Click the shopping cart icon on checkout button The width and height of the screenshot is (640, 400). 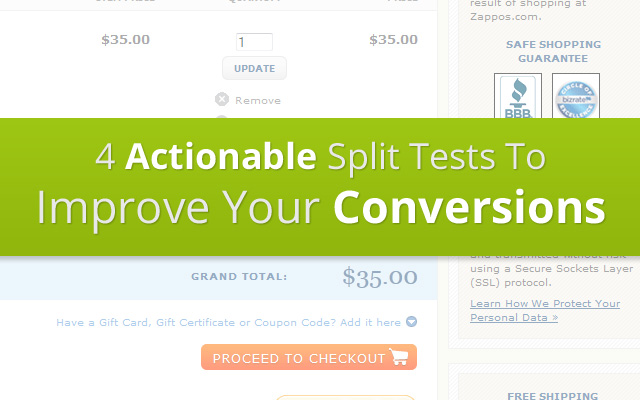[x=399, y=358]
